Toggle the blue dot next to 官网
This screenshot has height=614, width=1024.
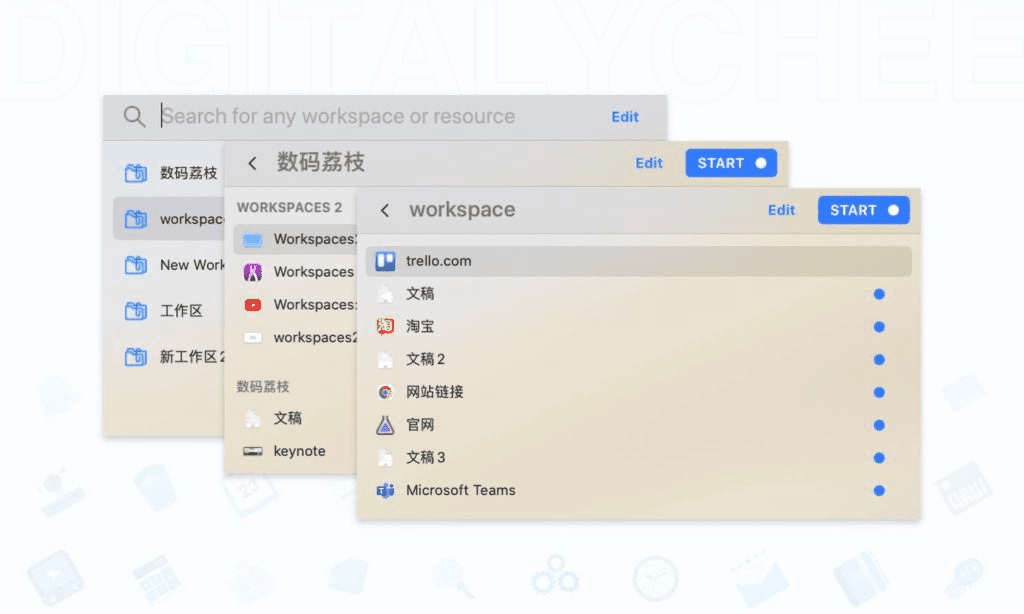(879, 424)
